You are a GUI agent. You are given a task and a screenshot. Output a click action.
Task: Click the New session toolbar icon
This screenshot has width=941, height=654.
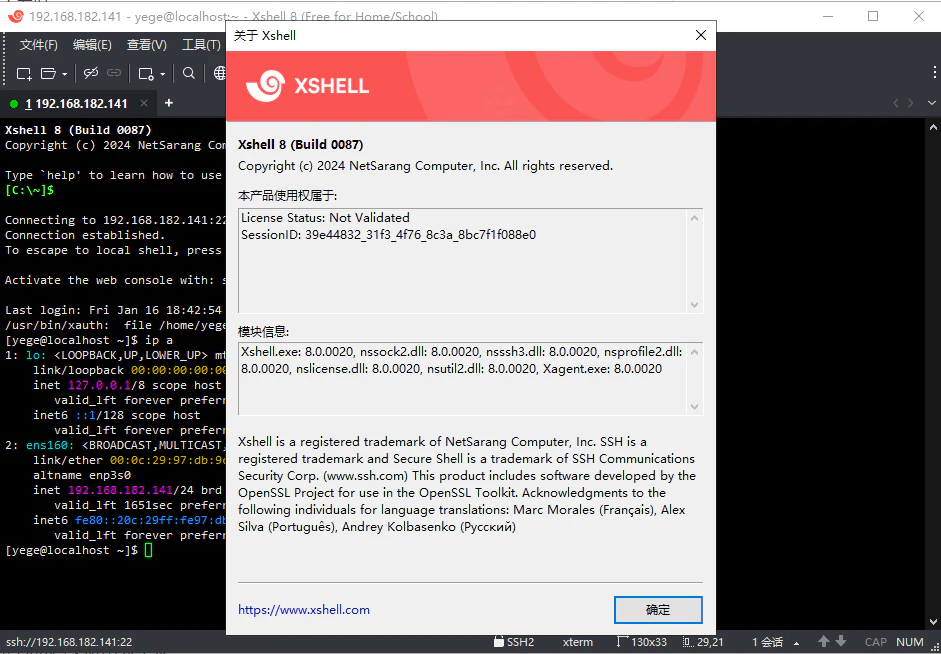point(24,72)
